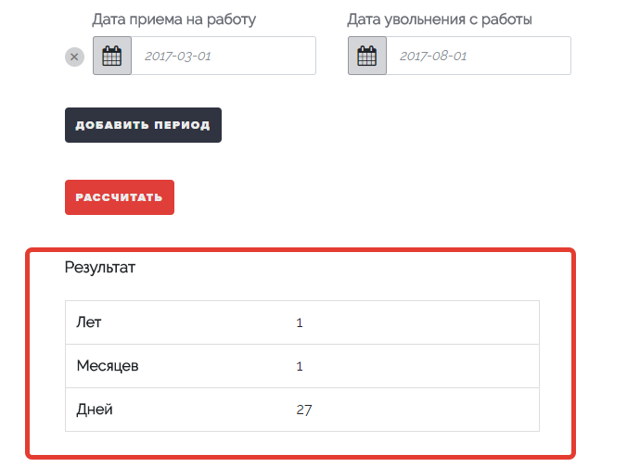Click the Дата увольнения с работы label
640x467 pixels.
(x=440, y=19)
